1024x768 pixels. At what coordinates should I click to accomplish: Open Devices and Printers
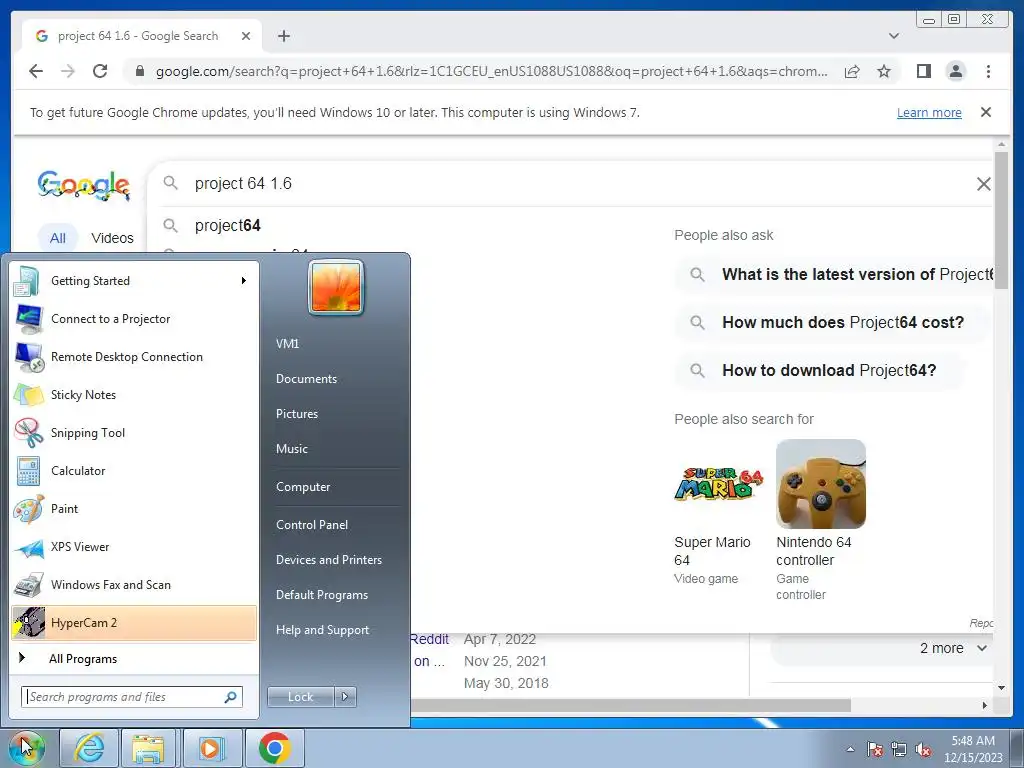[x=328, y=560]
